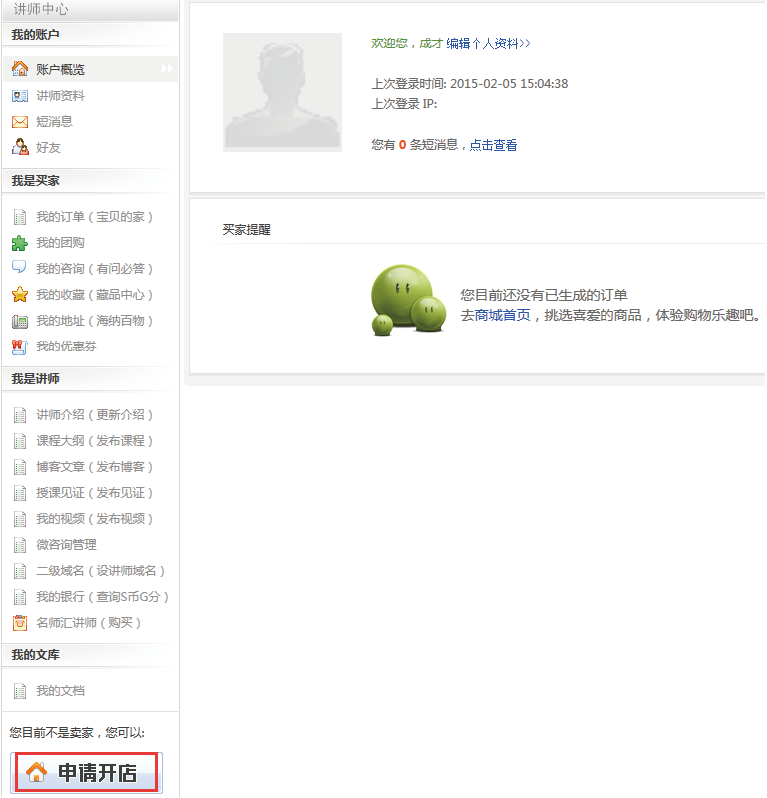Select 我的银行 (查询S币G分) entry
The width and height of the screenshot is (767, 798).
[x=102, y=597]
